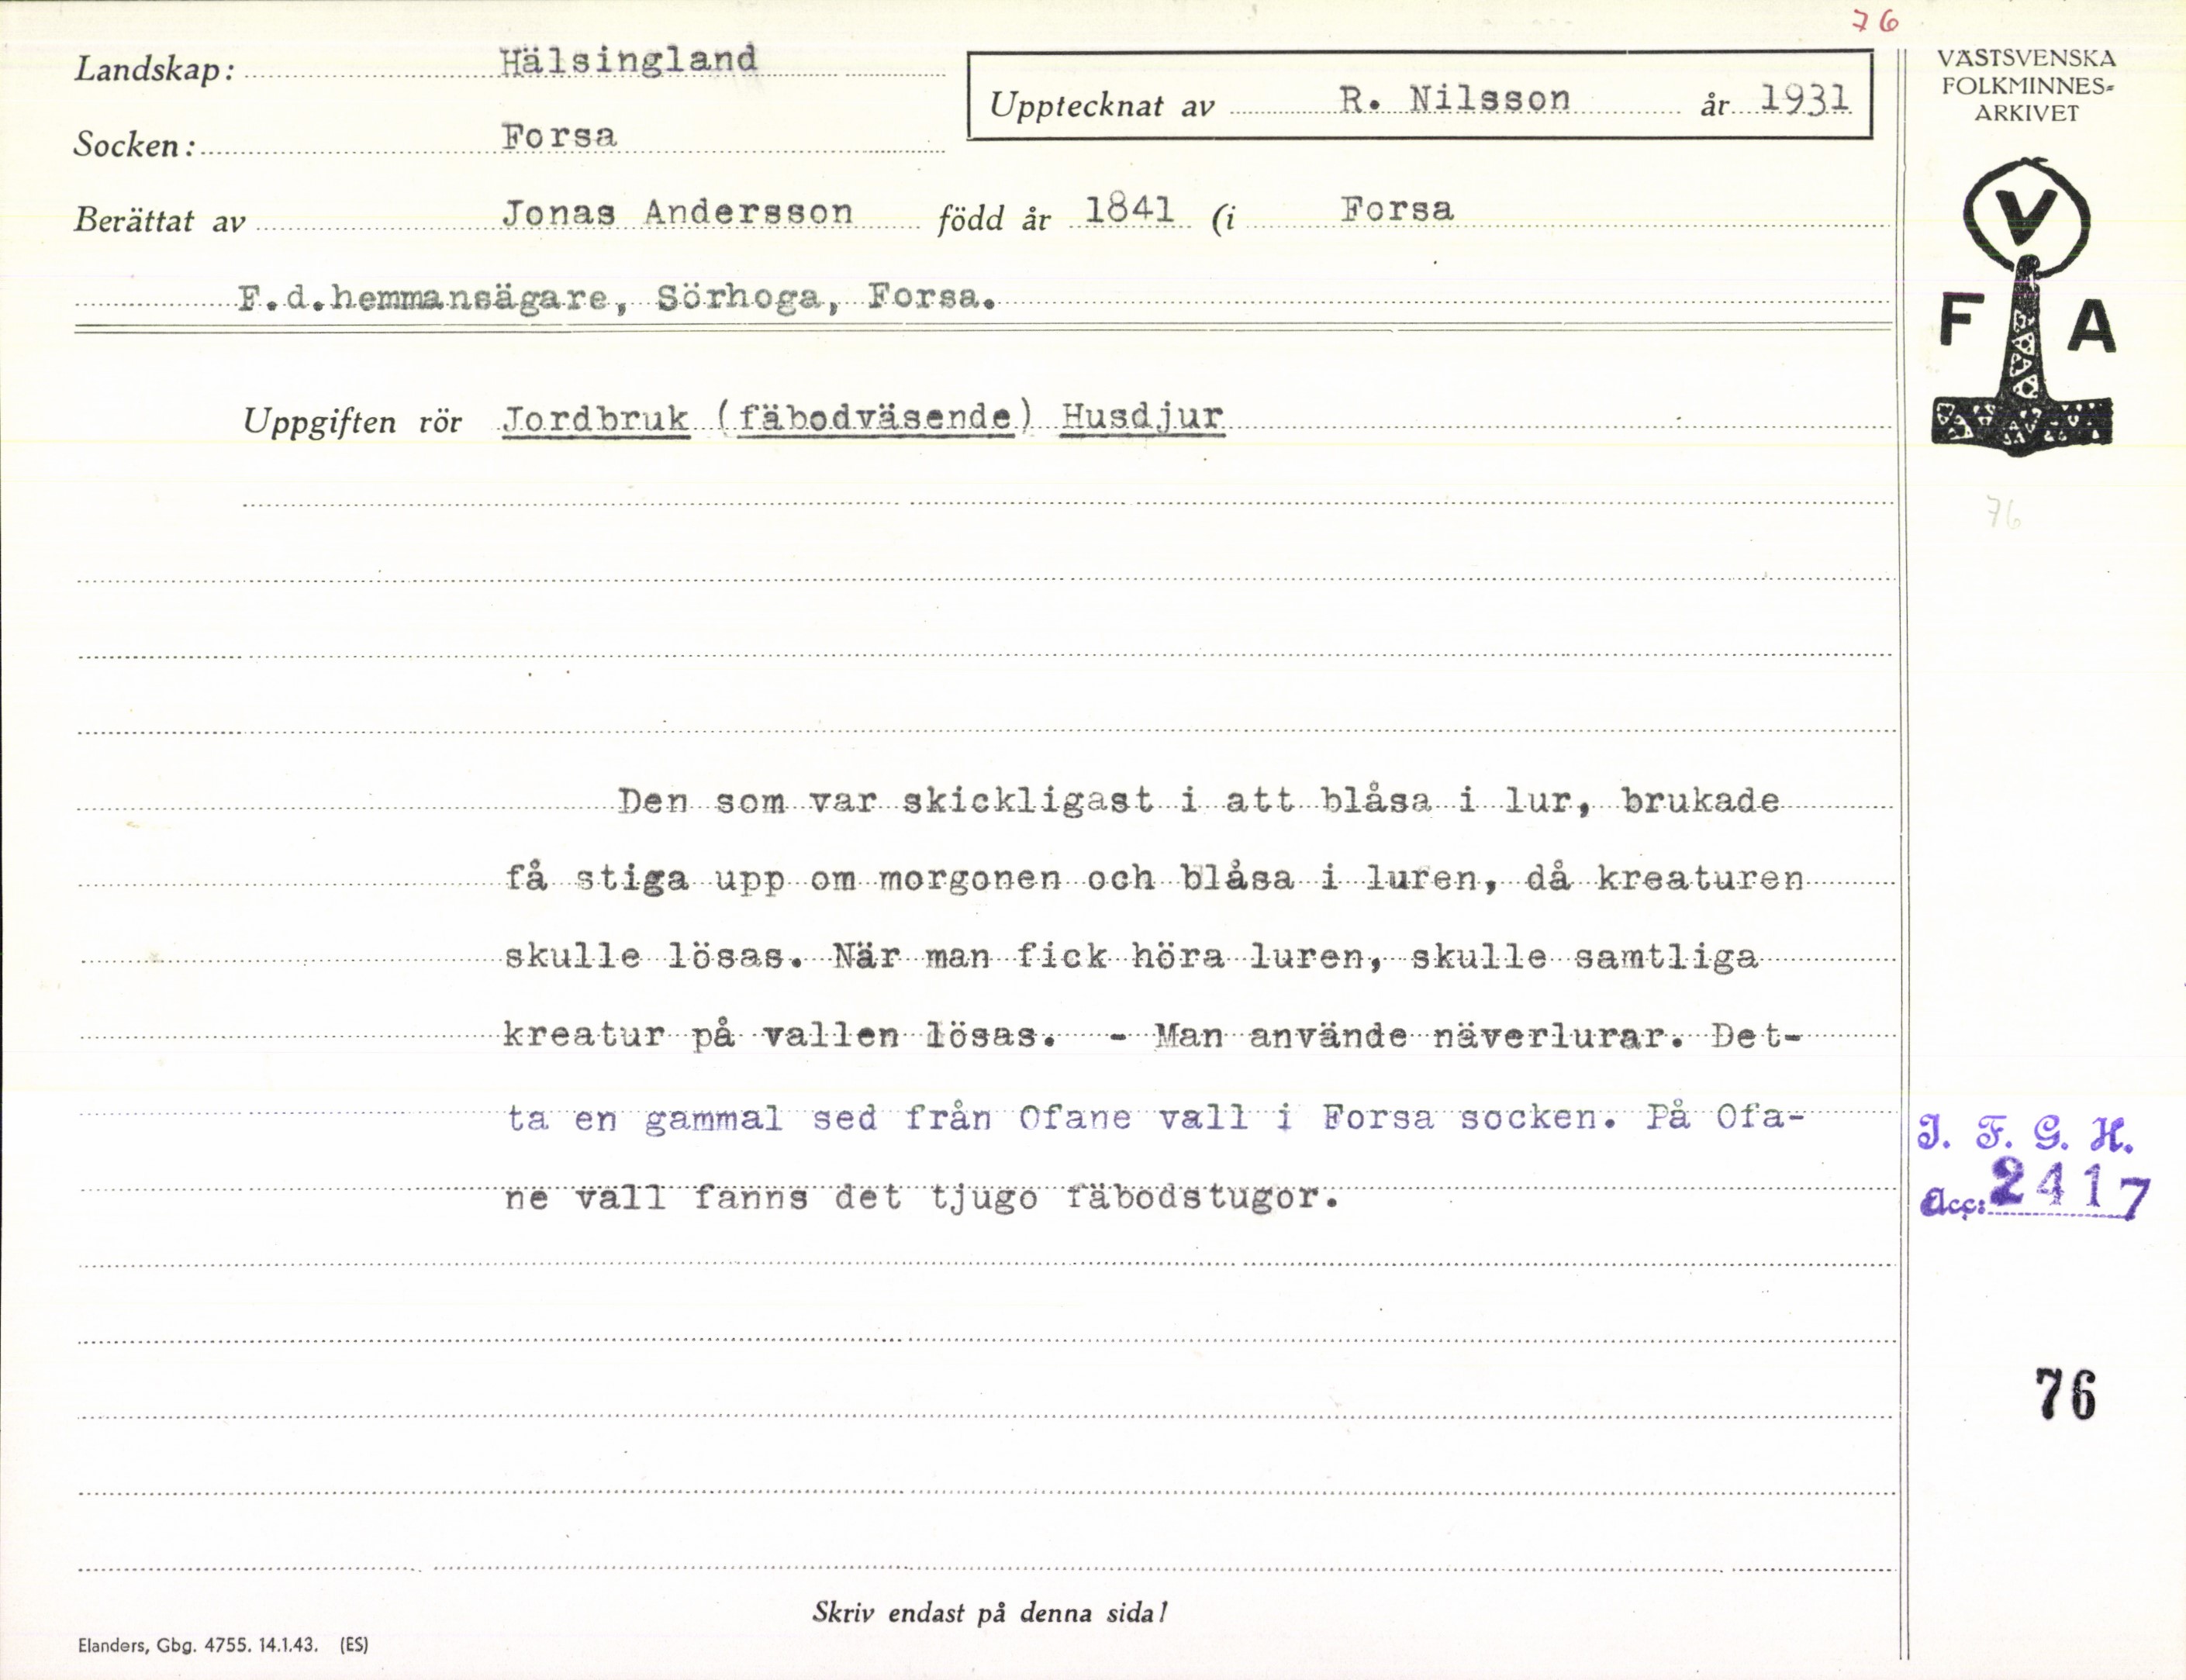This screenshot has height=1680, width=2186.
Task: Click the bold printed number 76
Action: click(2065, 1394)
